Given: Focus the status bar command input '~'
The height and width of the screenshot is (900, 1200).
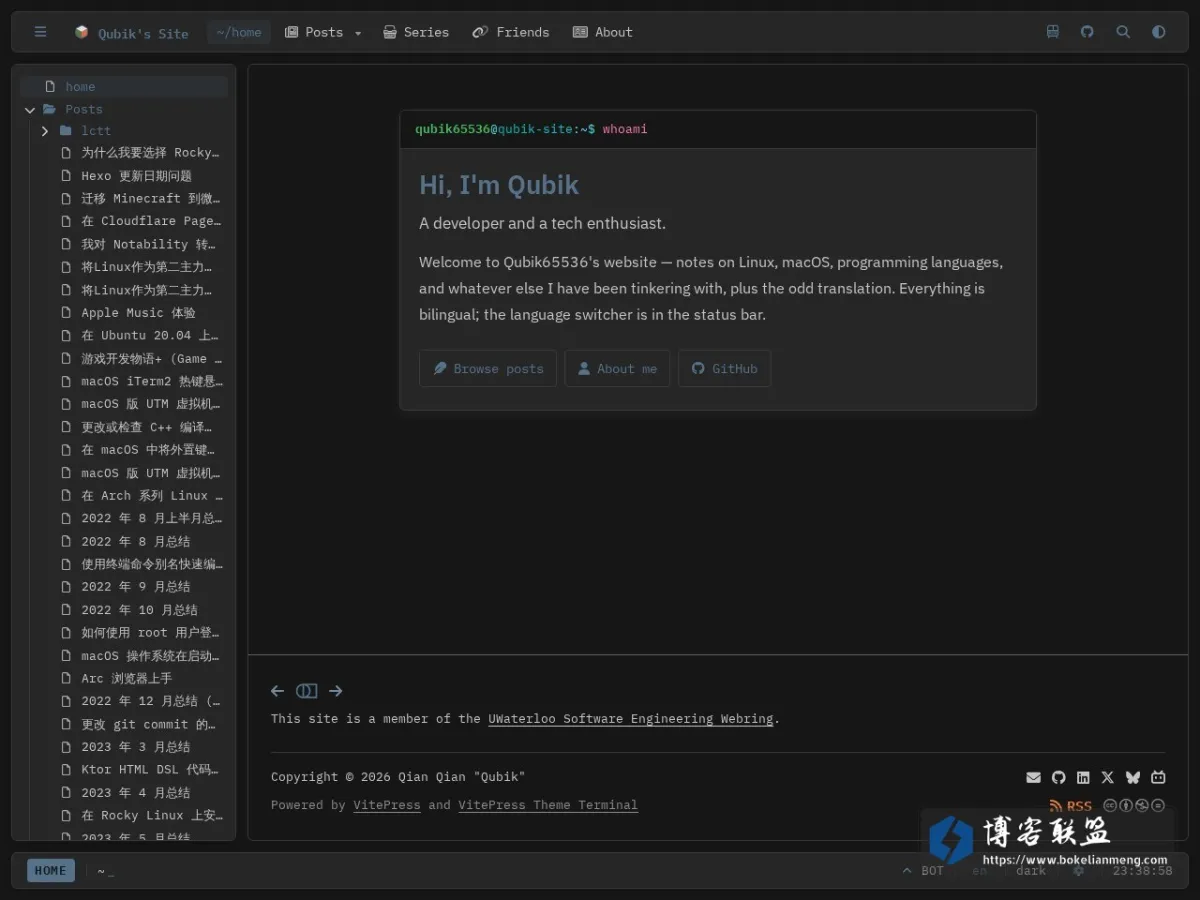Looking at the screenshot, I should point(104,871).
